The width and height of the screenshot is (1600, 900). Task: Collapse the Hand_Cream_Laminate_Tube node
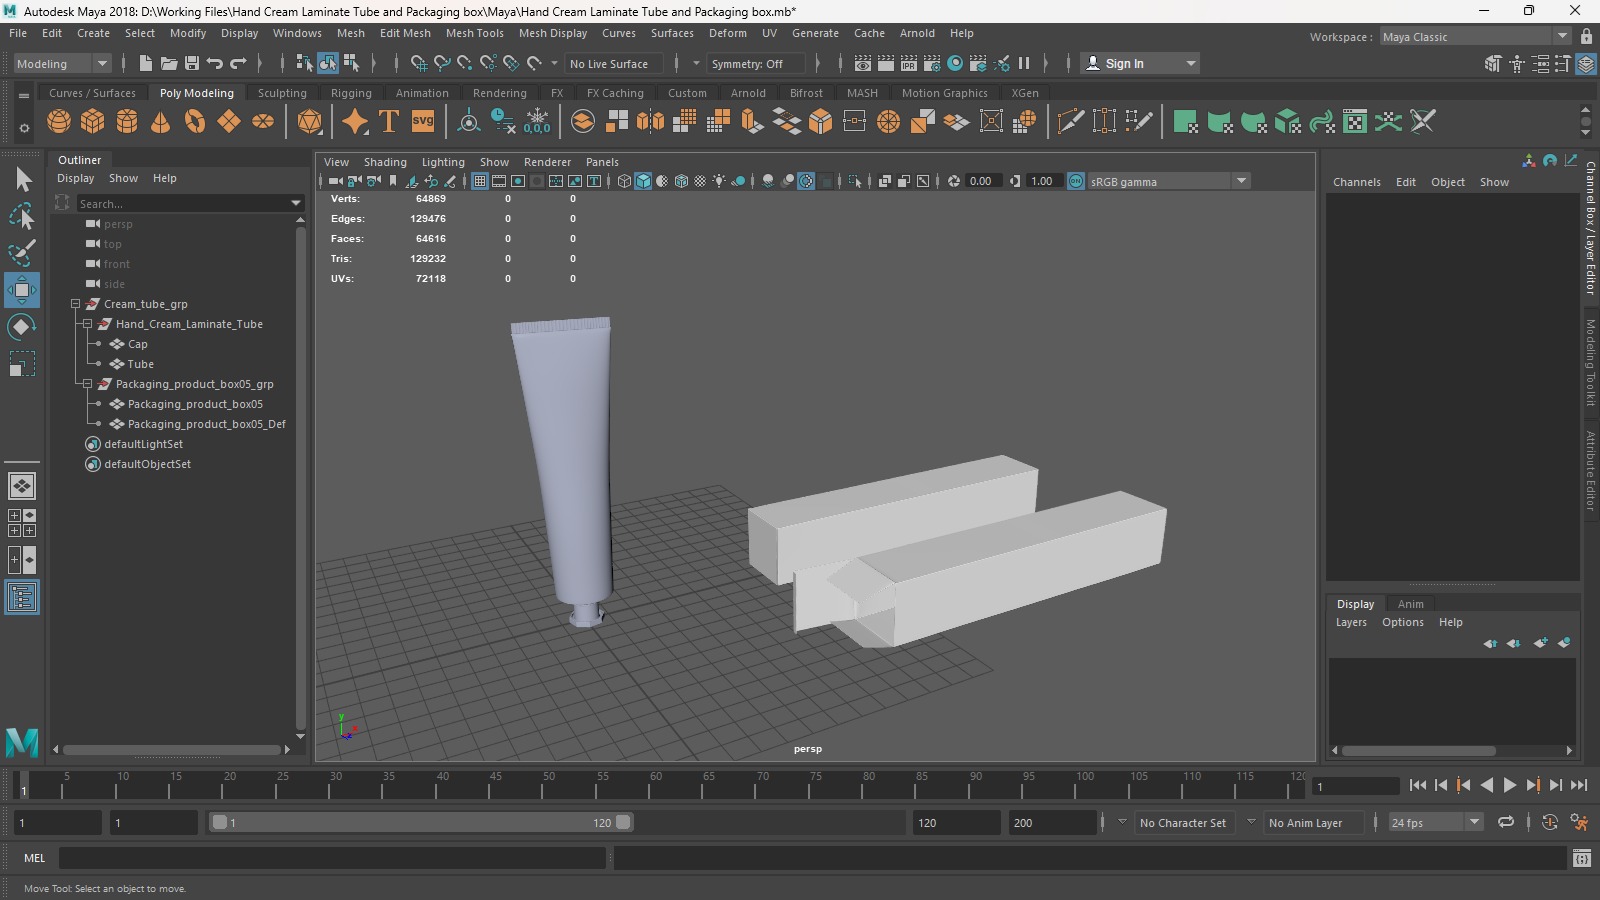pos(87,324)
